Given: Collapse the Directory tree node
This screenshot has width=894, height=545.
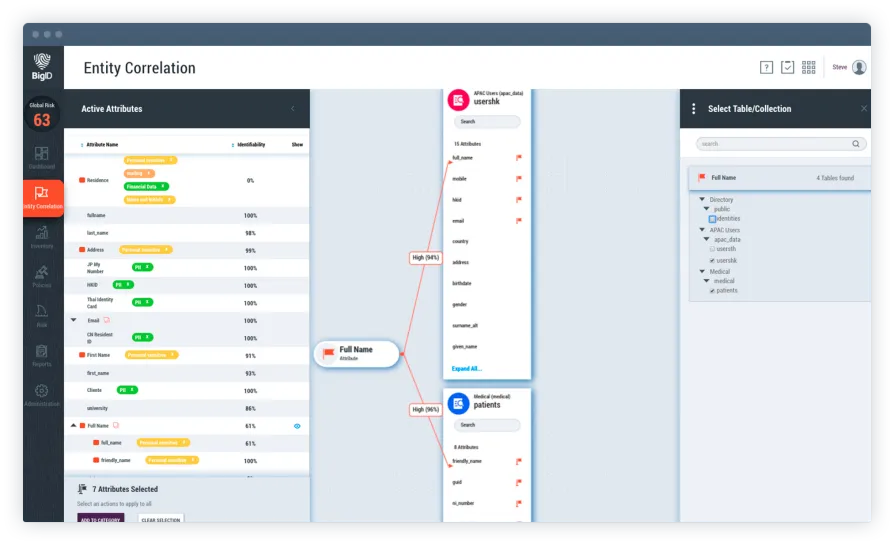Looking at the screenshot, I should (x=702, y=200).
